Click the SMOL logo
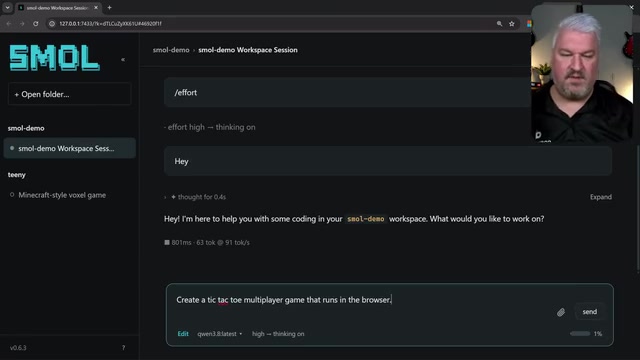The image size is (640, 360). (x=54, y=58)
